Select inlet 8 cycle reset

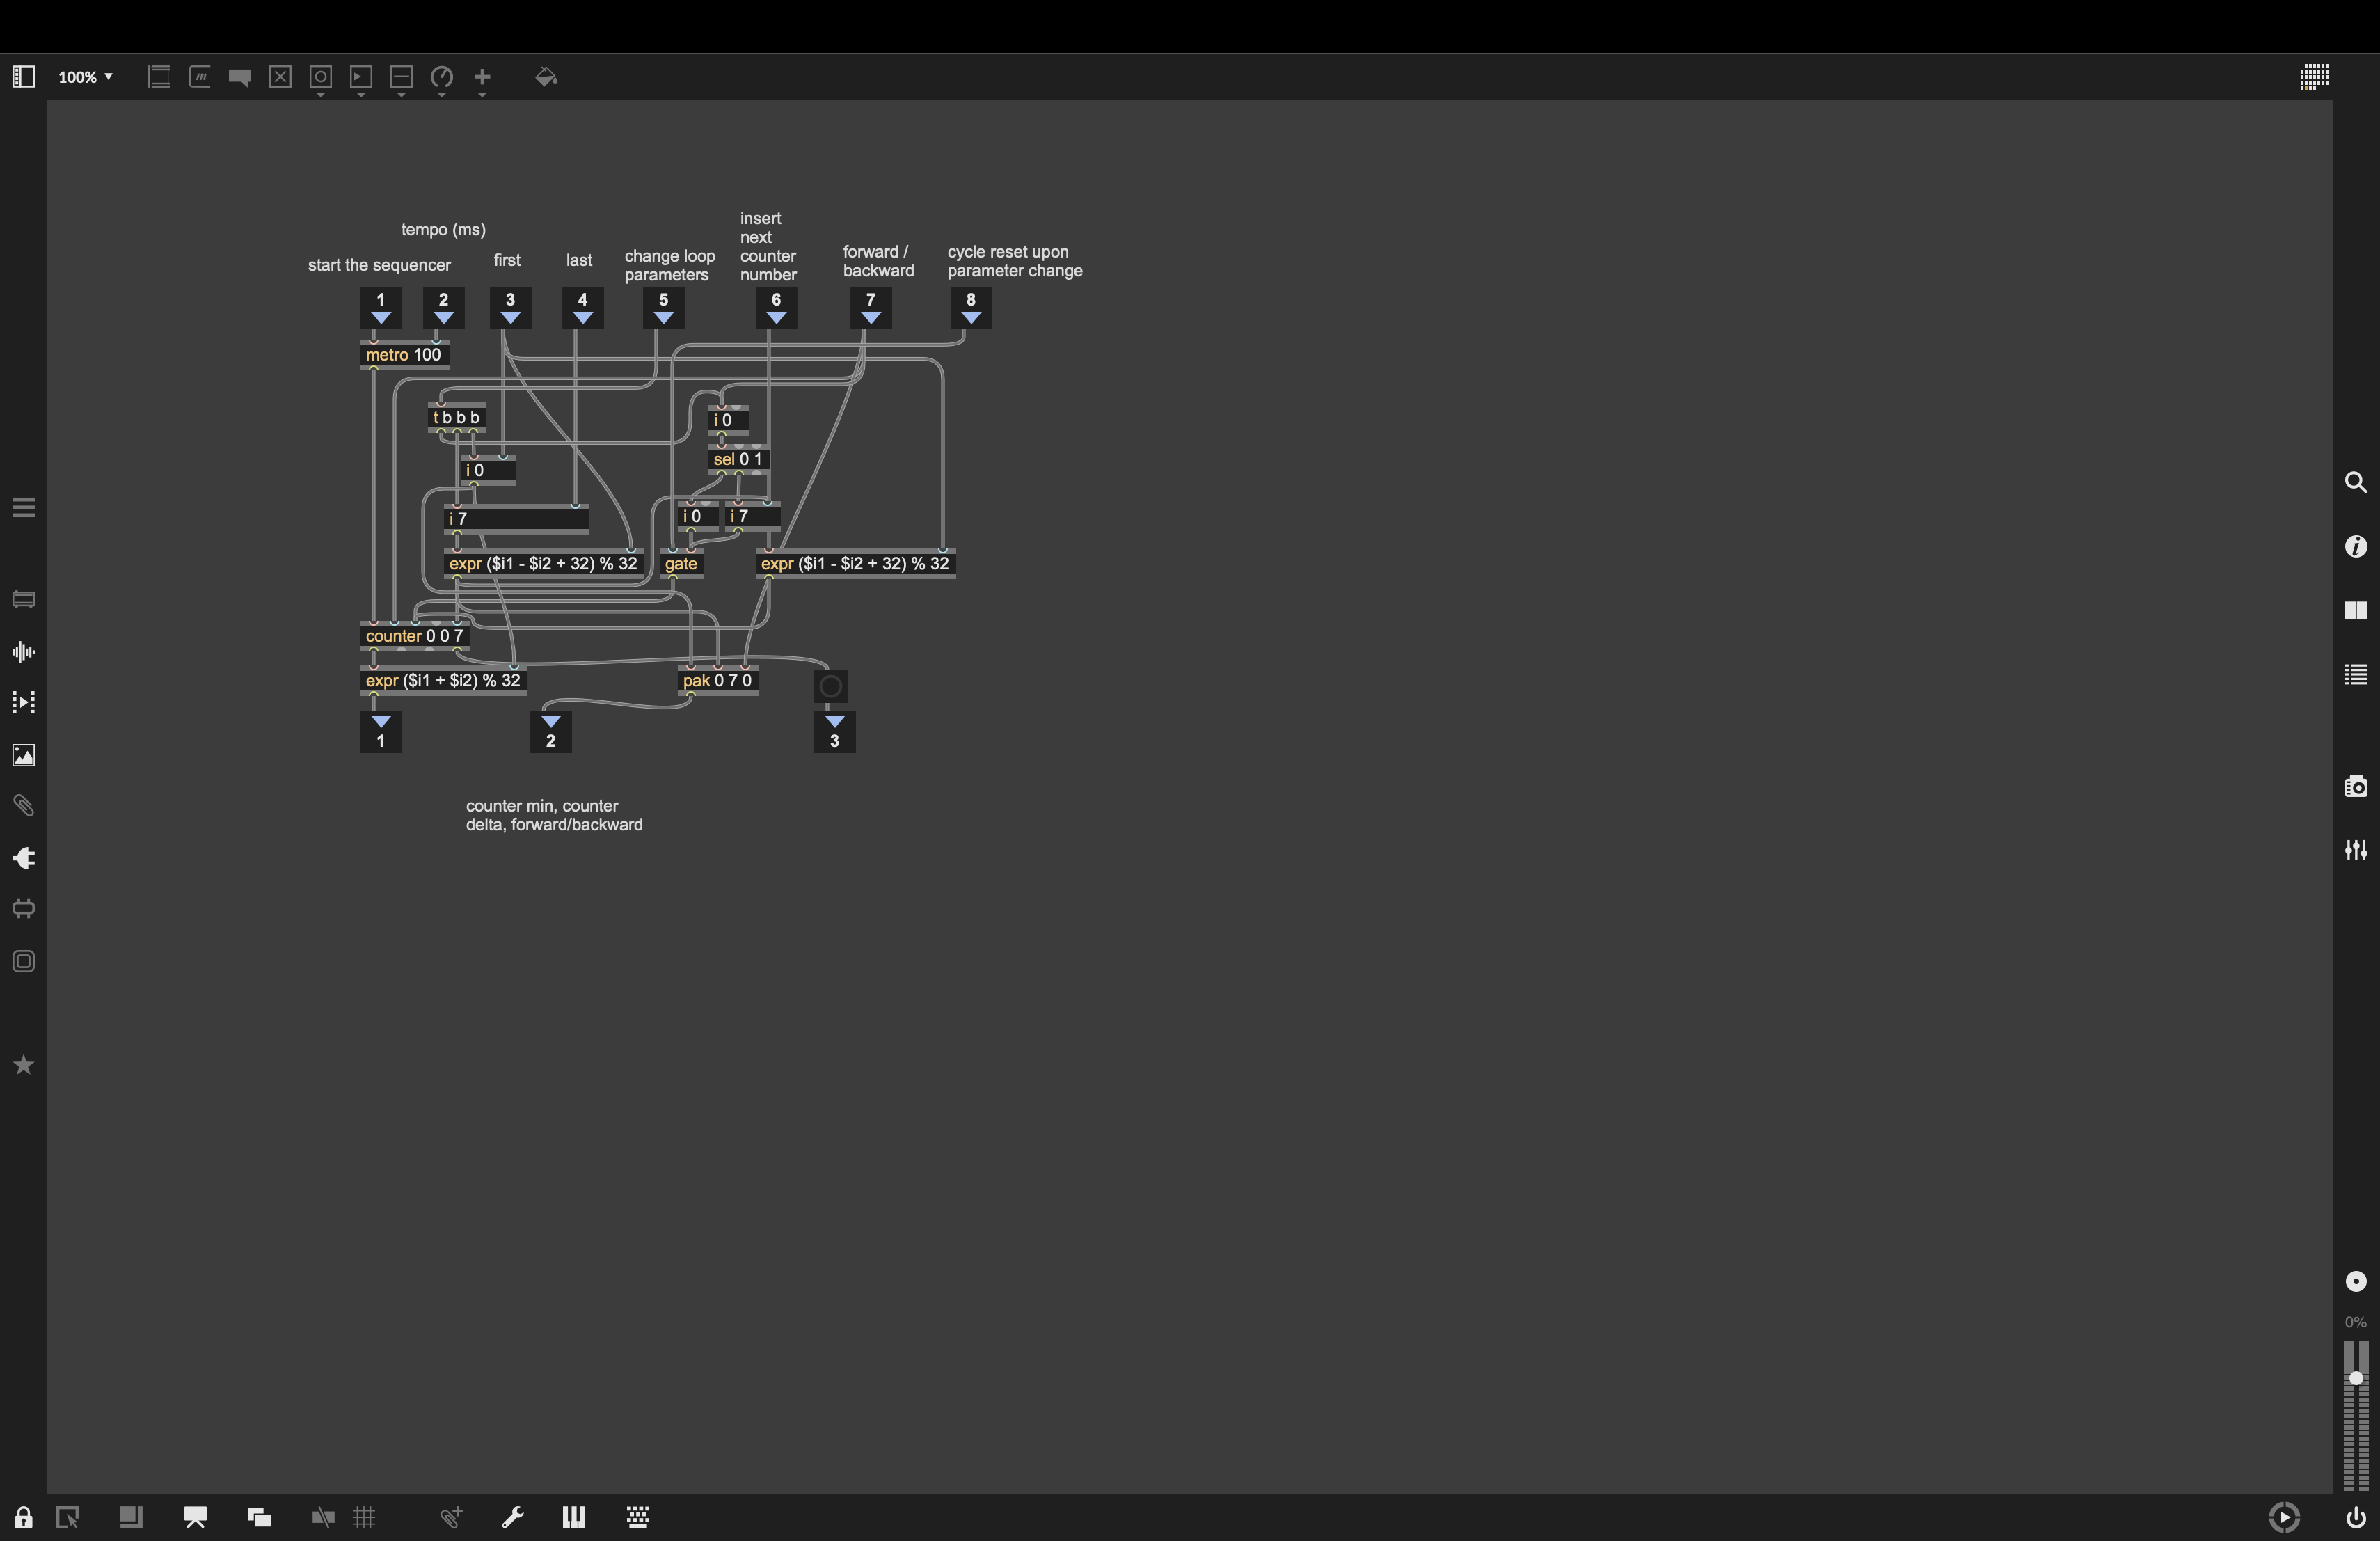(x=971, y=308)
